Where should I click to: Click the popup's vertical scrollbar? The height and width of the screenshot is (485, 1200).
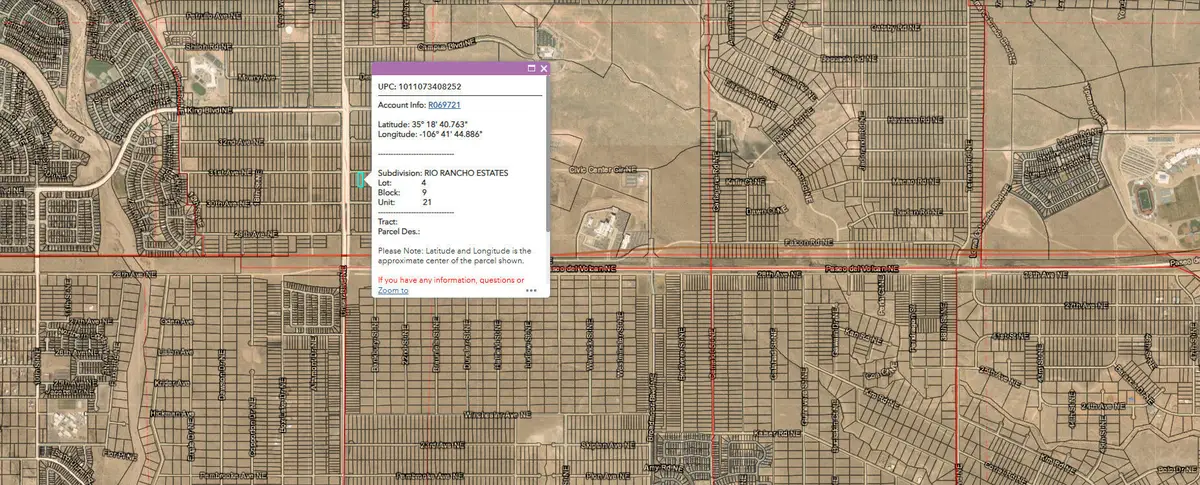(547, 155)
